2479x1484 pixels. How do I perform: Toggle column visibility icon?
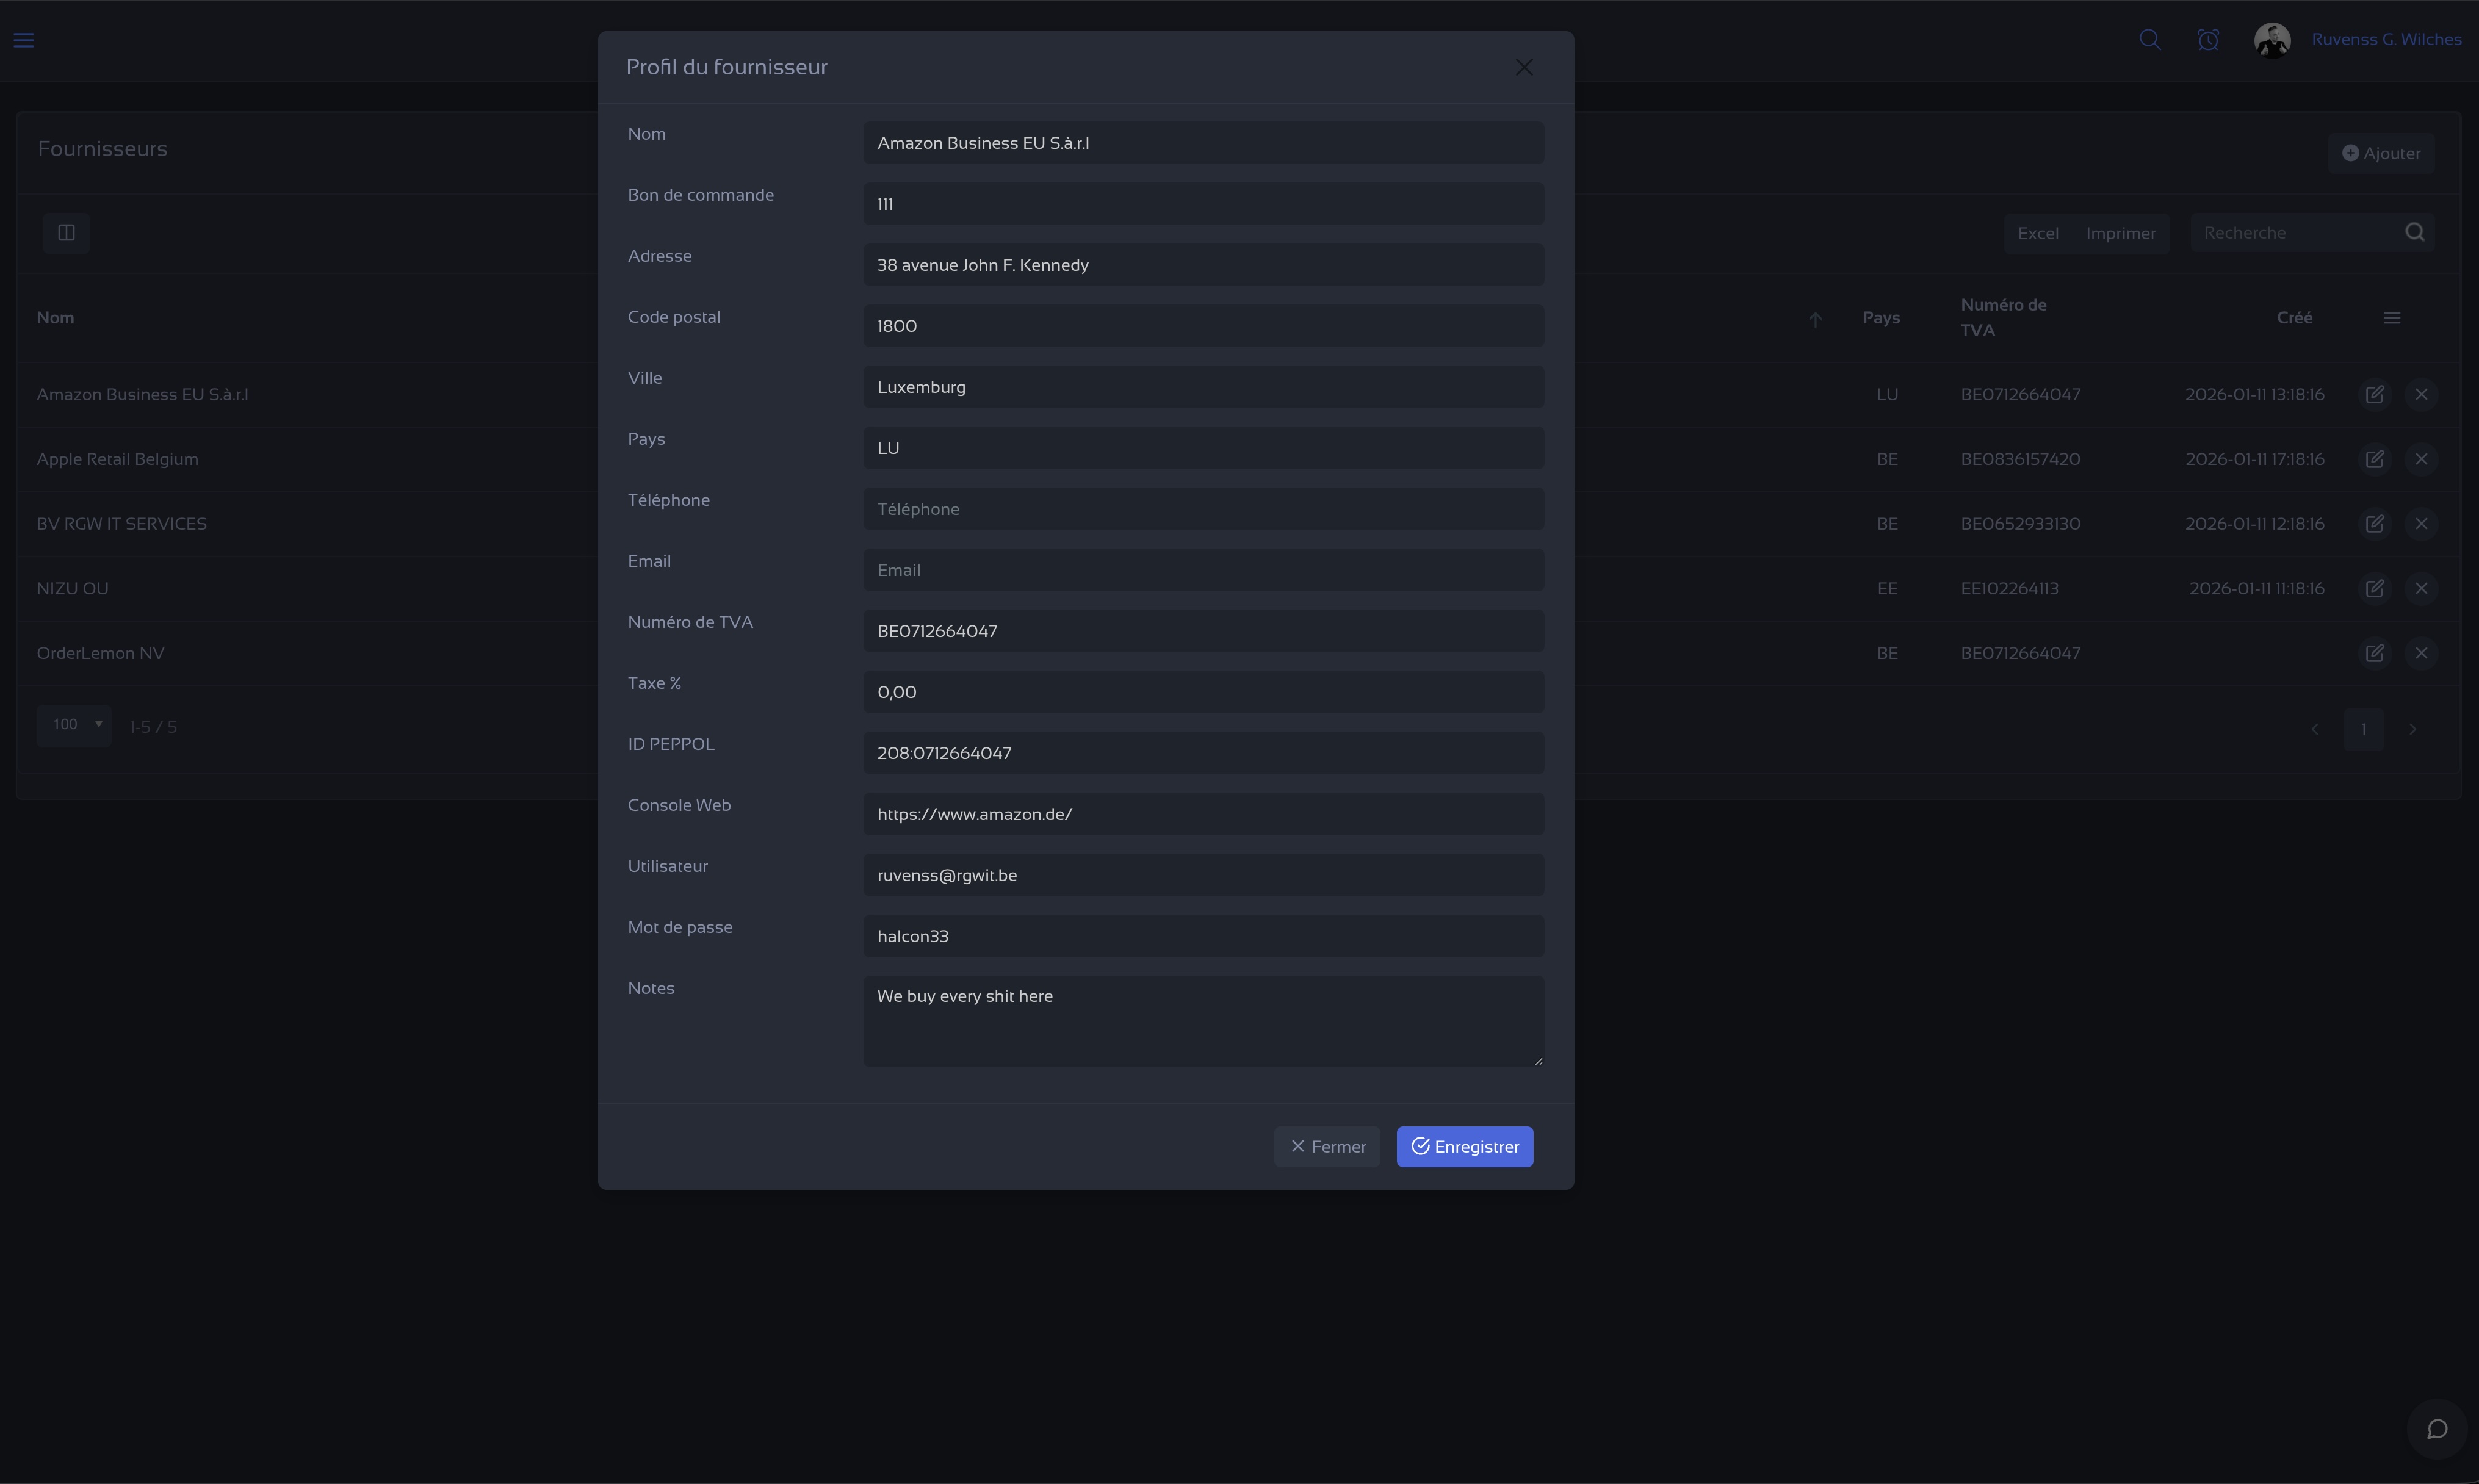point(66,233)
